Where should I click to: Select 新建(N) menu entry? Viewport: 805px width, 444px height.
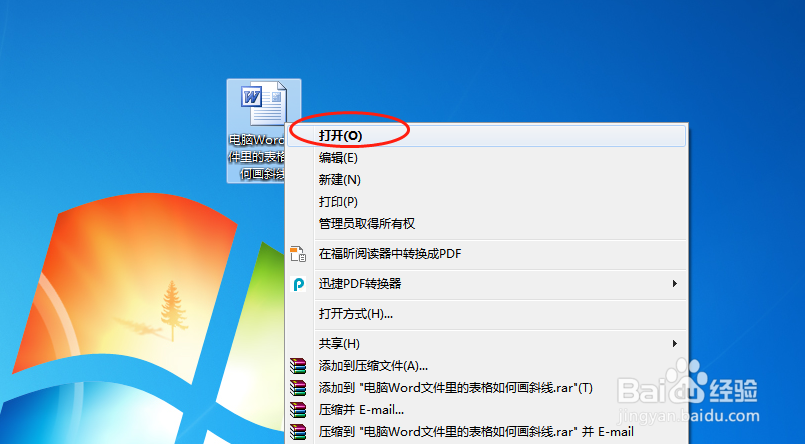click(x=486, y=180)
